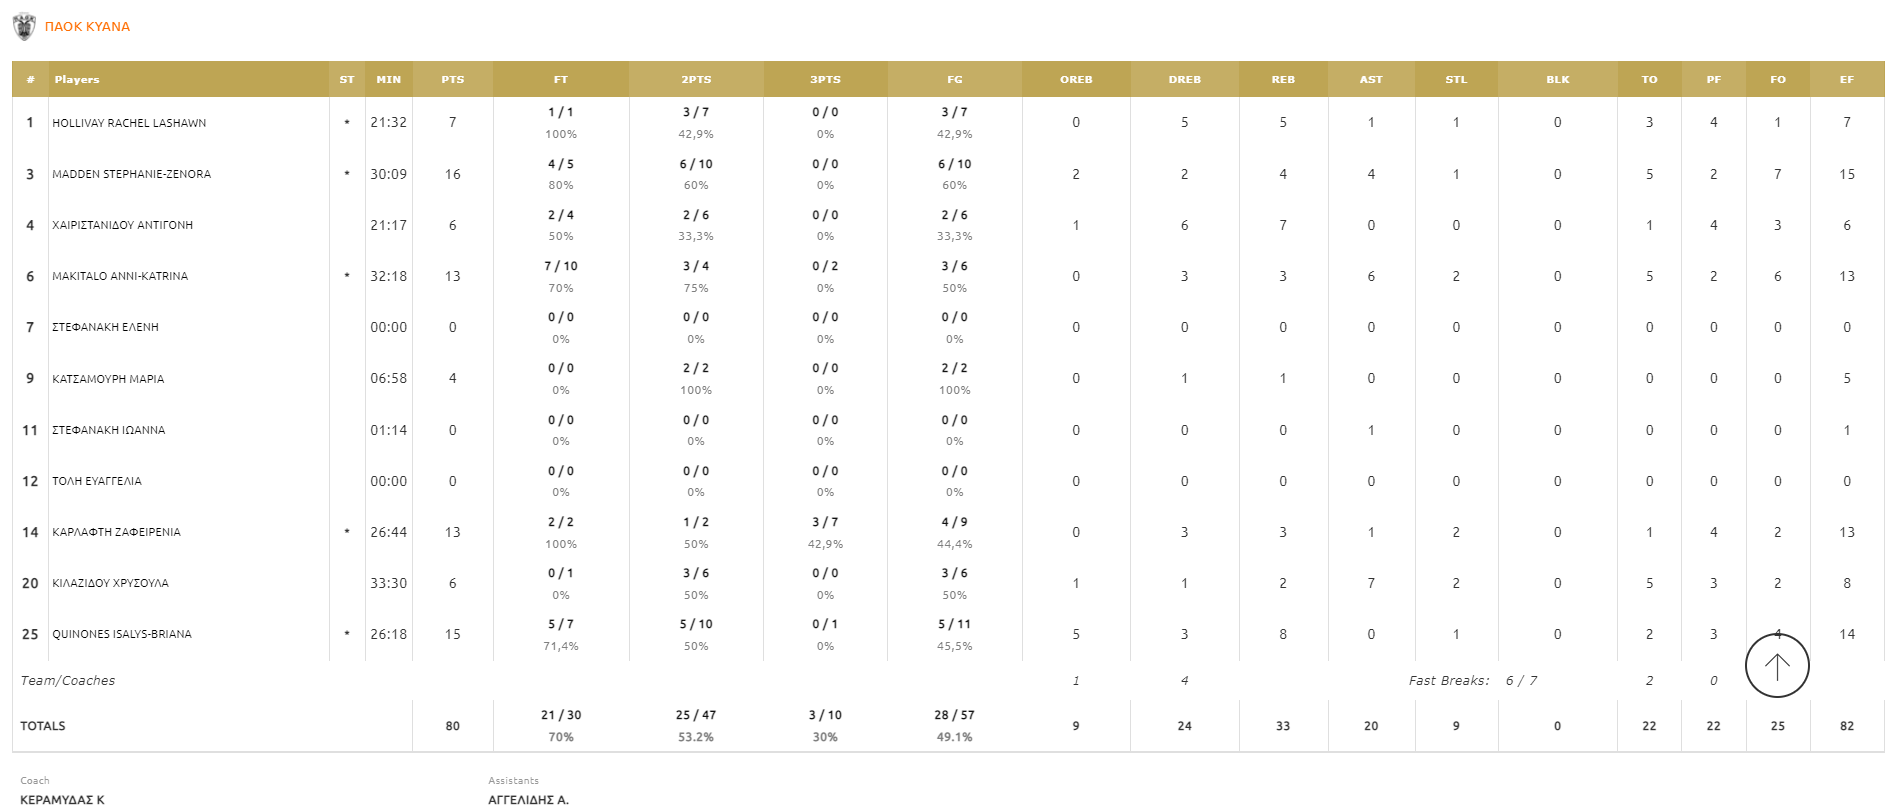Select player ΚΙΛΑΖΙΔΟΥ ΧΡΥΣΟΥΛΑ

click(110, 583)
